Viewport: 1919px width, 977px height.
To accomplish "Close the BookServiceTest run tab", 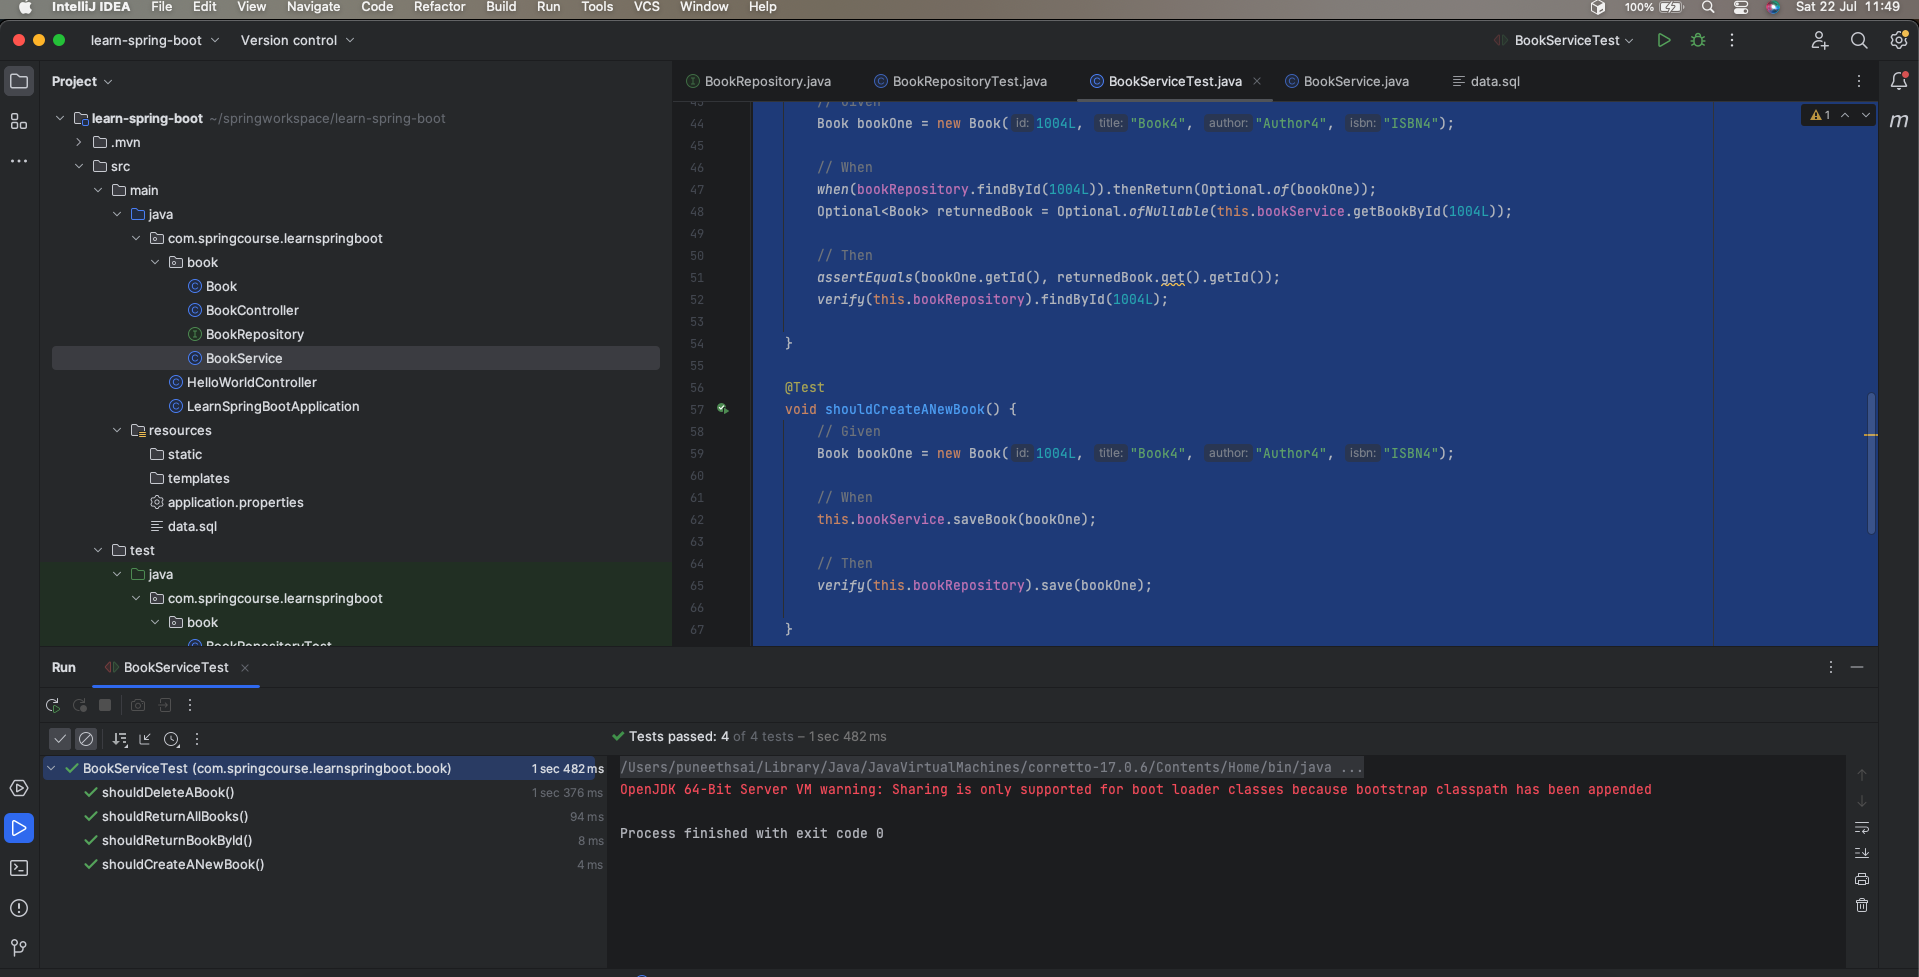I will coord(245,667).
